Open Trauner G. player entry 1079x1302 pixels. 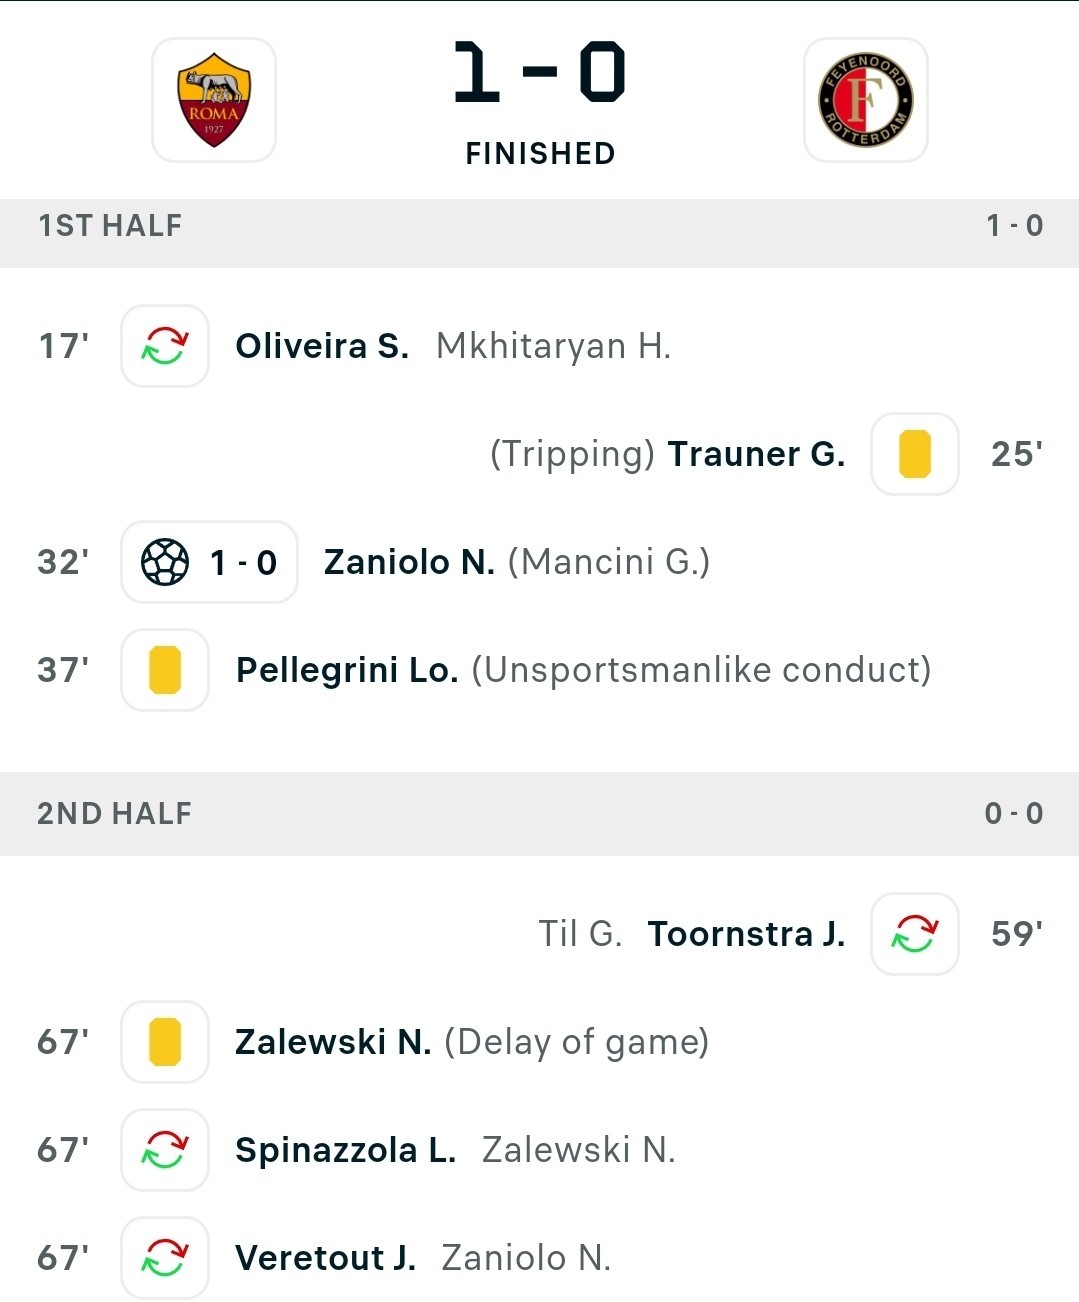[756, 454]
